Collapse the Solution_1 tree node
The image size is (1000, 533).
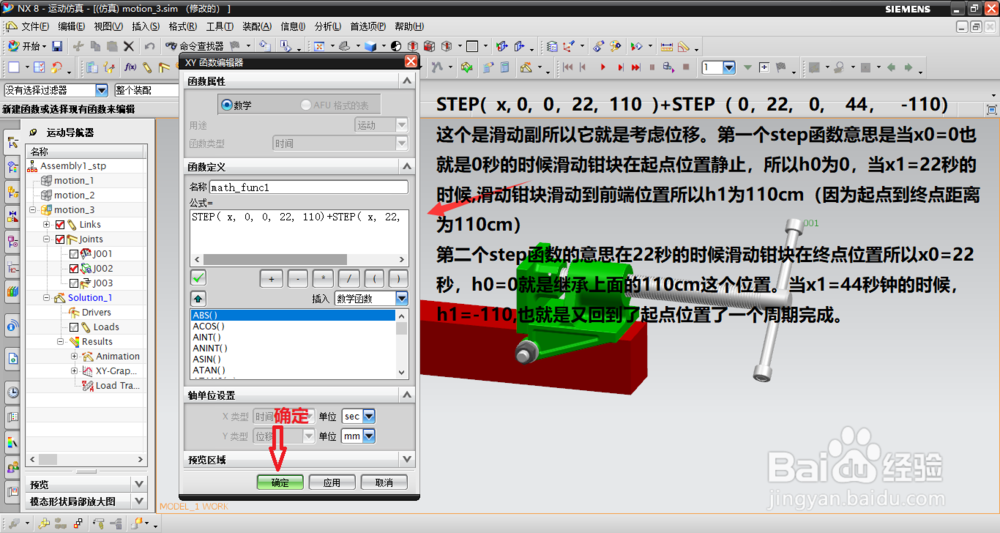(47, 298)
